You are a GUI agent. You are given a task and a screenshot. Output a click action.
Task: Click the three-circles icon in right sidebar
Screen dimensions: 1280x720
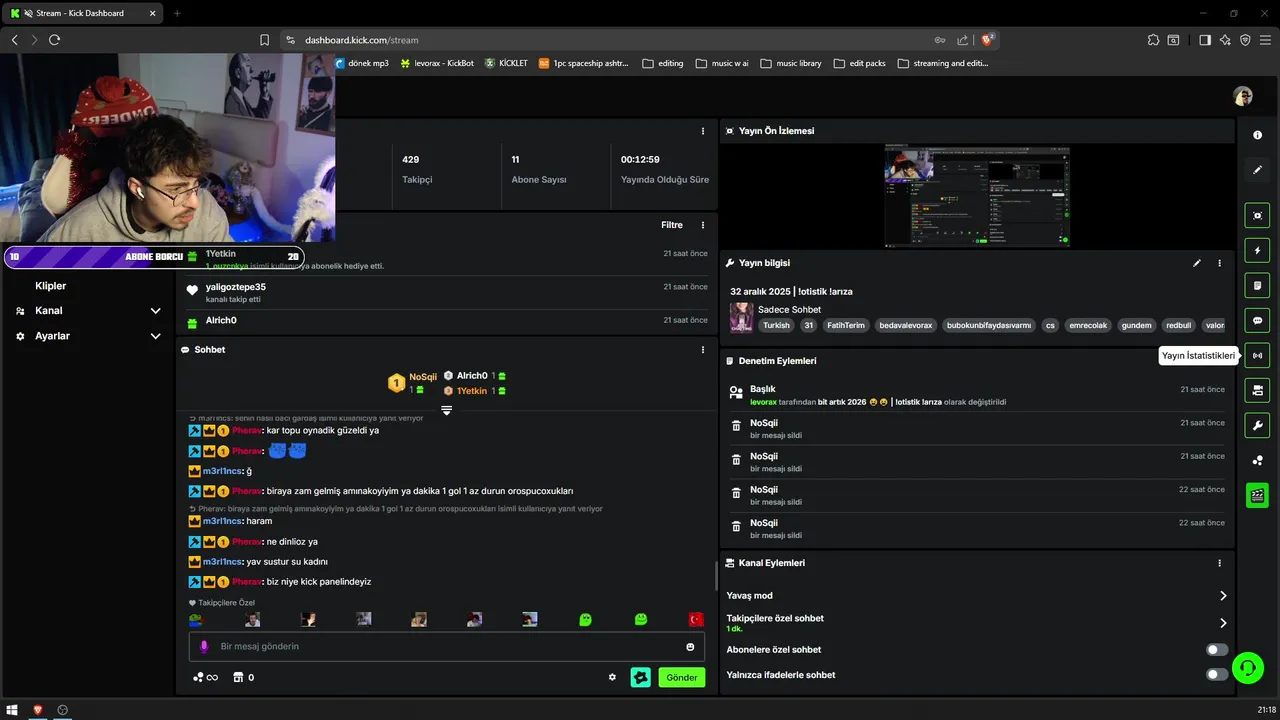tap(1257, 460)
